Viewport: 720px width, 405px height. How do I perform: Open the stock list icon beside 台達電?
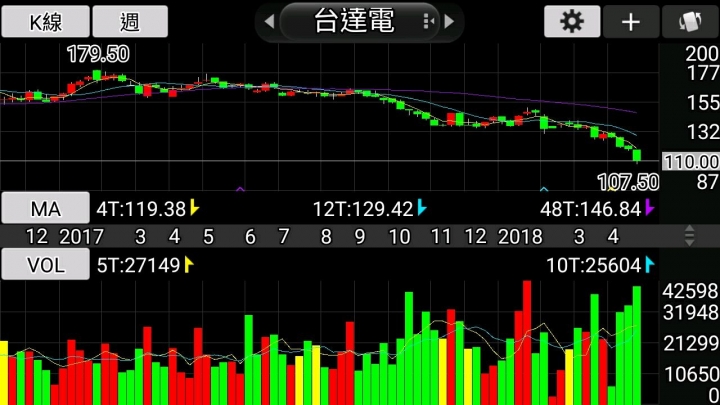point(428,21)
